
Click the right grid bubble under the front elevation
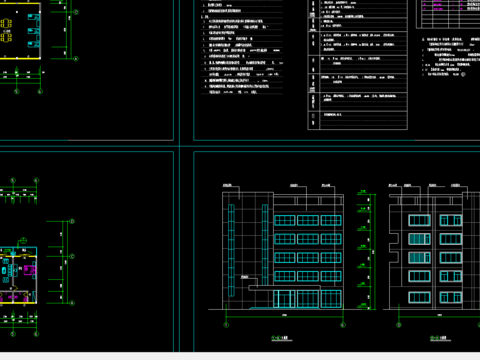pos(343,325)
